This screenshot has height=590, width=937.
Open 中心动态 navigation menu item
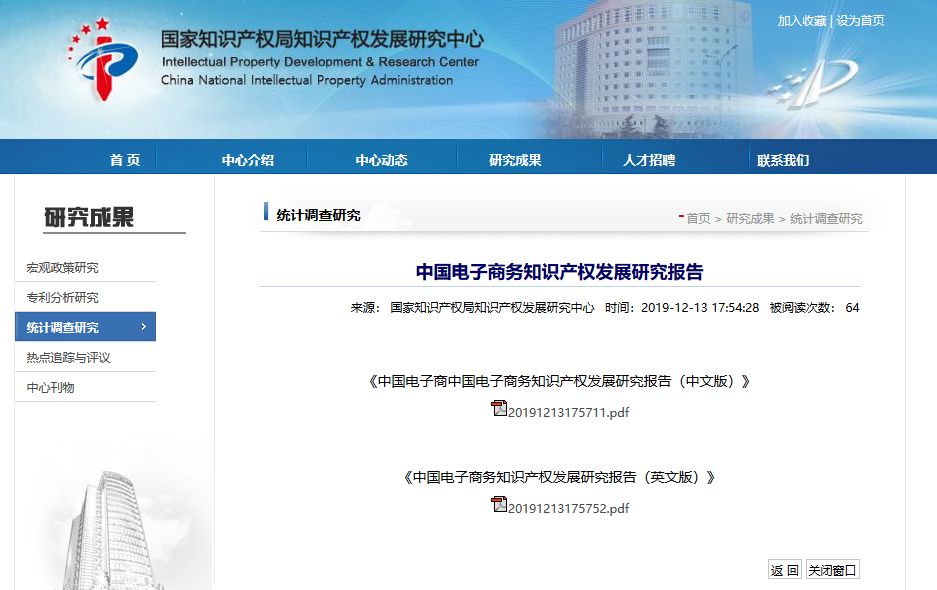coord(382,160)
